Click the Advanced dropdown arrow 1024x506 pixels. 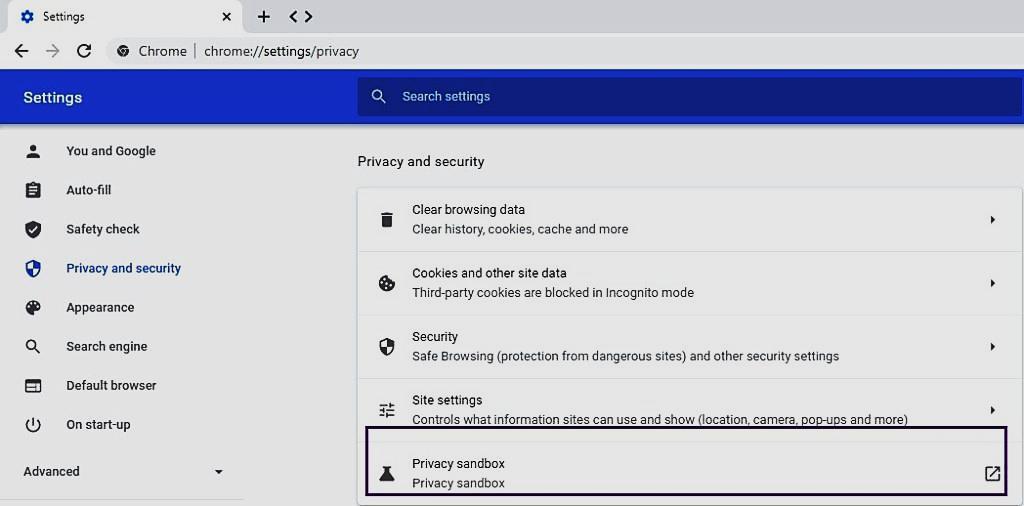(219, 471)
